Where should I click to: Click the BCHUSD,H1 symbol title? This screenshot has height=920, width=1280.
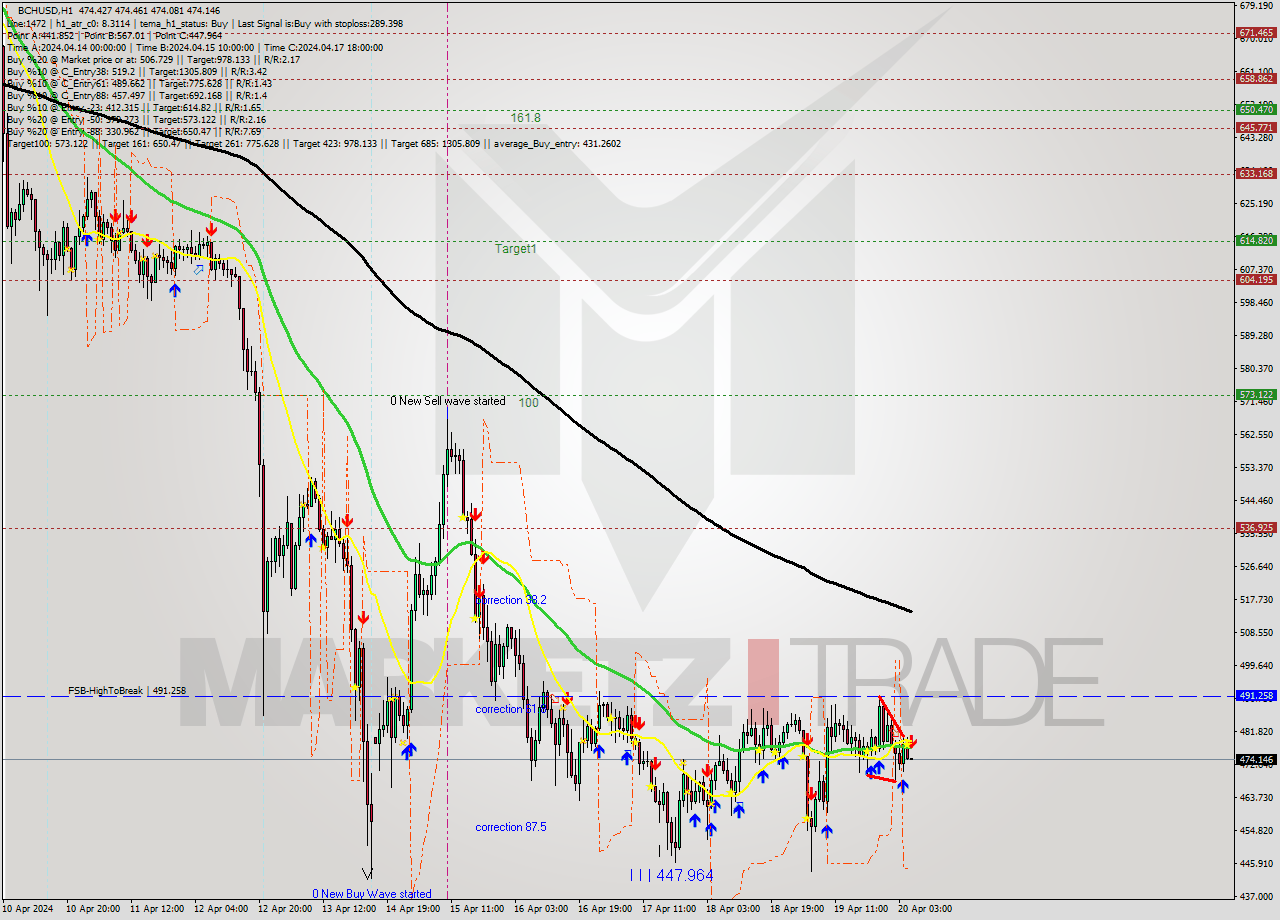click(45, 11)
